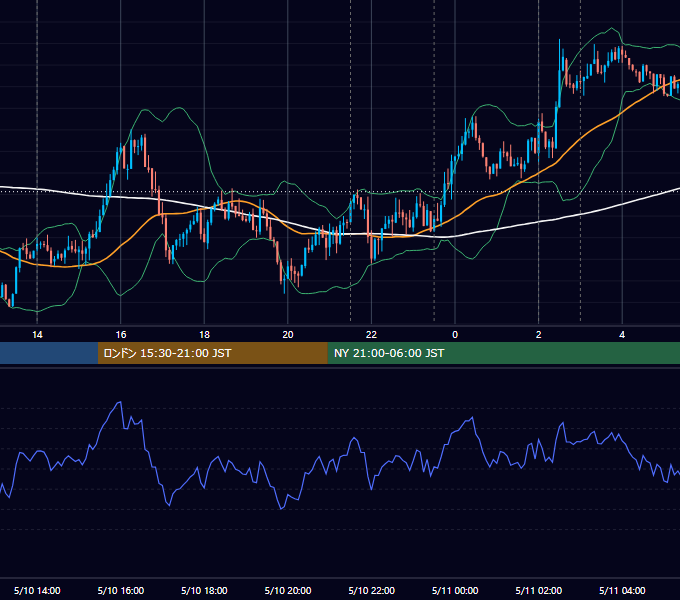The width and height of the screenshot is (680, 600).
Task: Click the 5/11 02:00 date label
Action: [539, 590]
